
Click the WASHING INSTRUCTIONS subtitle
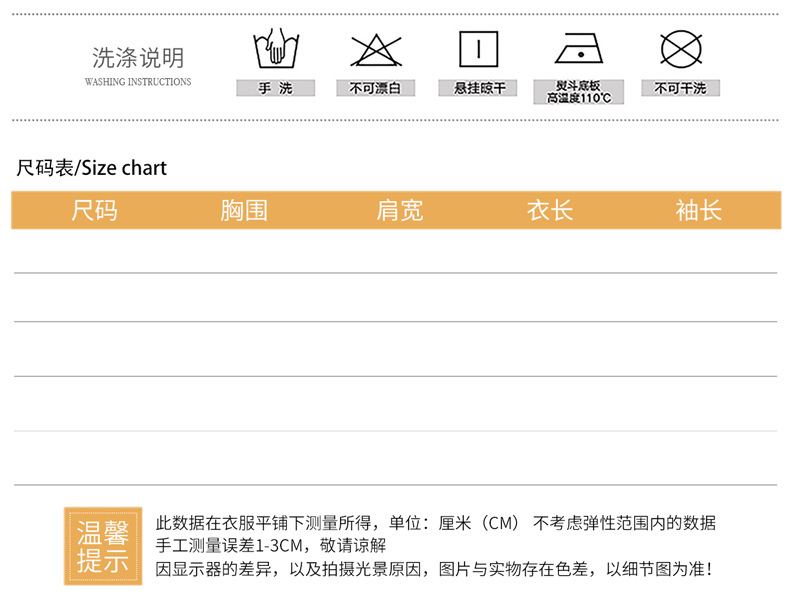point(138,82)
